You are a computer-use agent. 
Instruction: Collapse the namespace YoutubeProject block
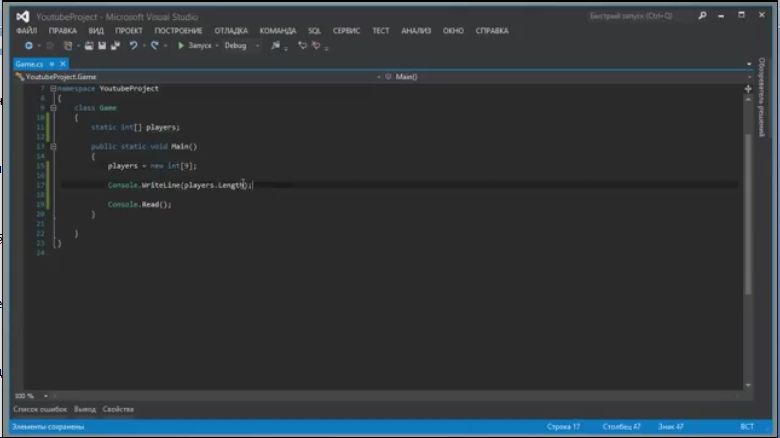[53, 89]
